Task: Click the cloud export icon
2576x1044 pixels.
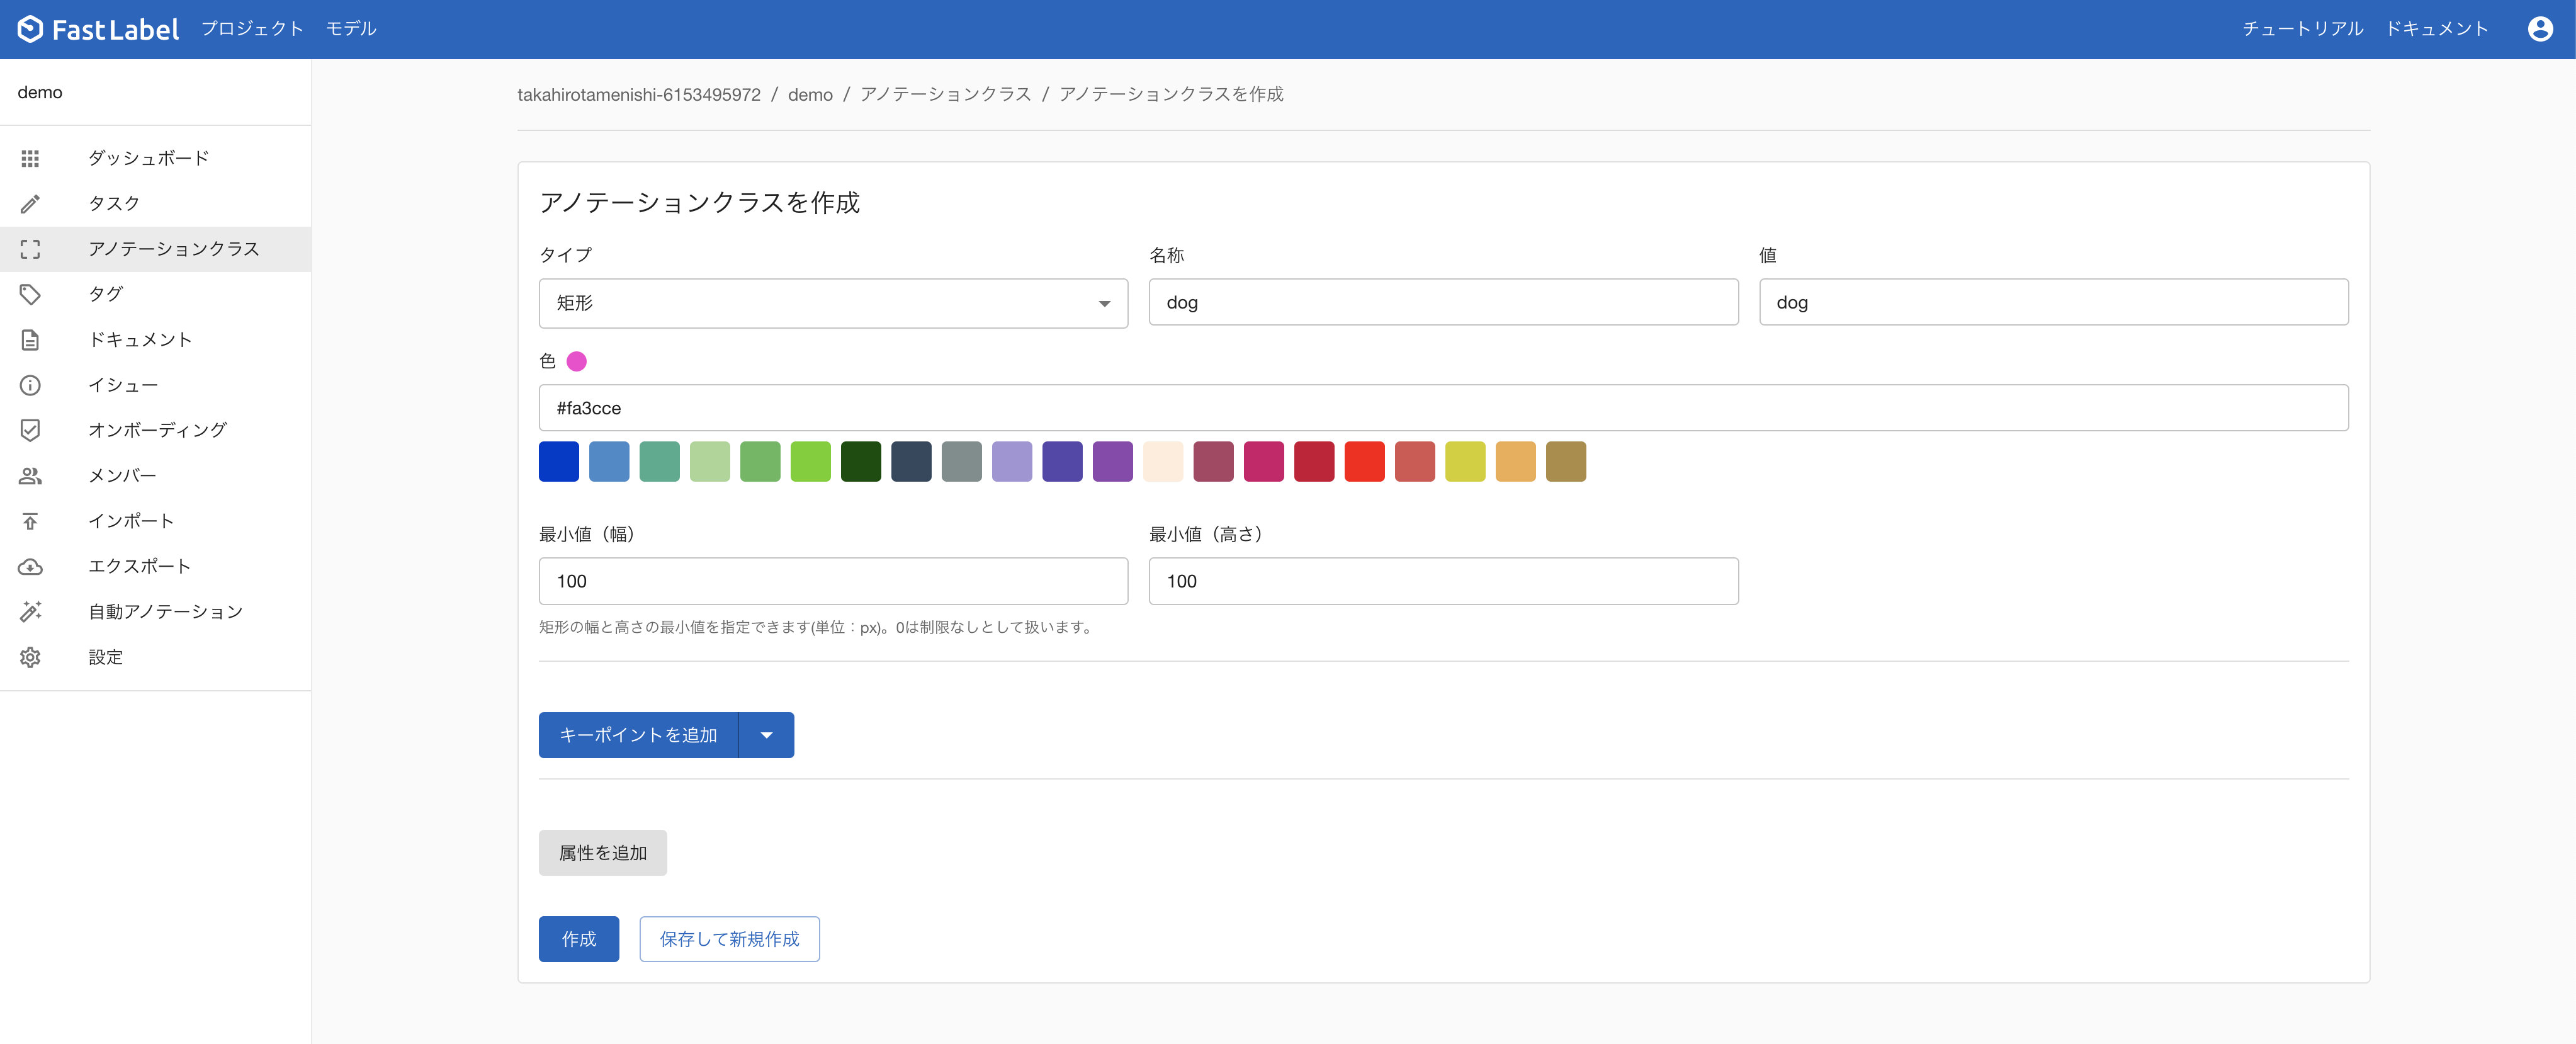Action: pos(30,567)
